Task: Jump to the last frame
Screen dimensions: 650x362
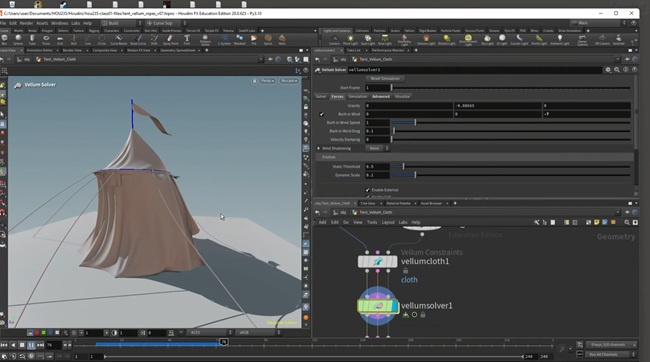Action: click(x=40, y=345)
